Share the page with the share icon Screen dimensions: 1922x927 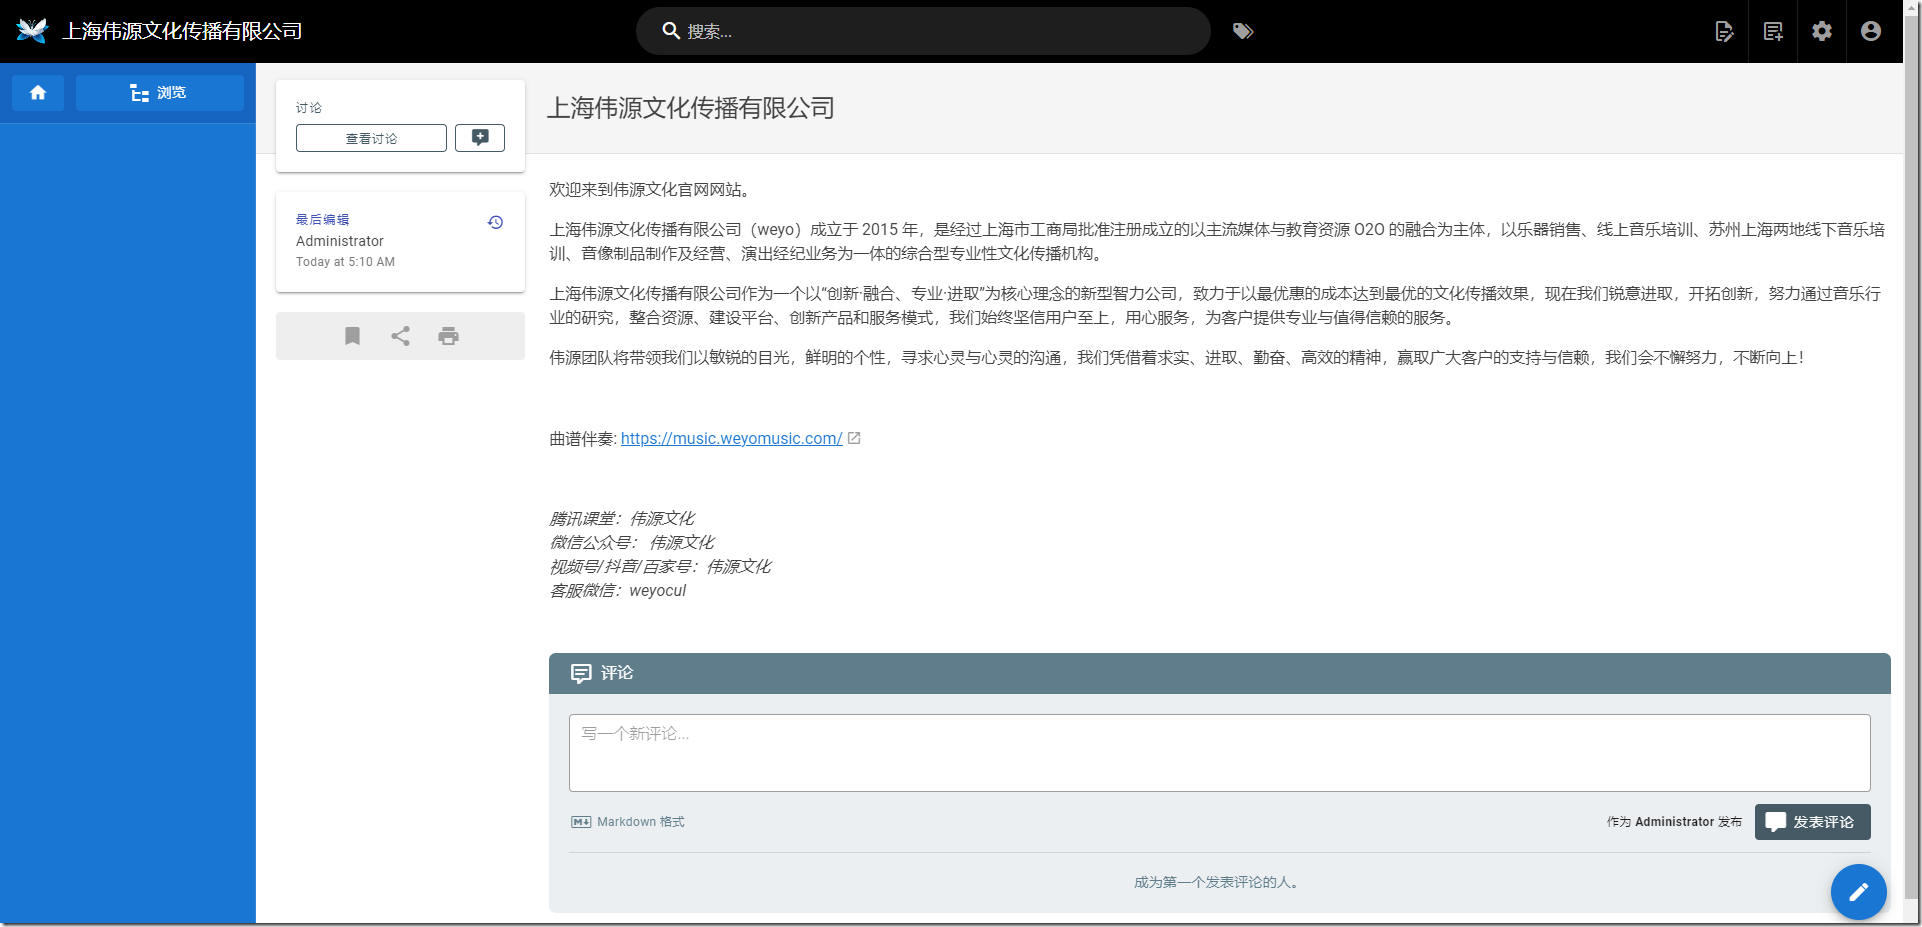coord(400,336)
